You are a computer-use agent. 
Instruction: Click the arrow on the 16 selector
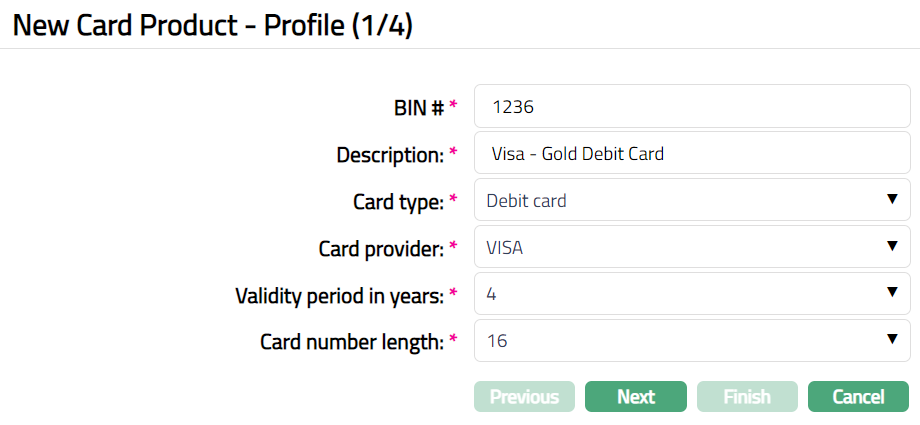tap(892, 340)
